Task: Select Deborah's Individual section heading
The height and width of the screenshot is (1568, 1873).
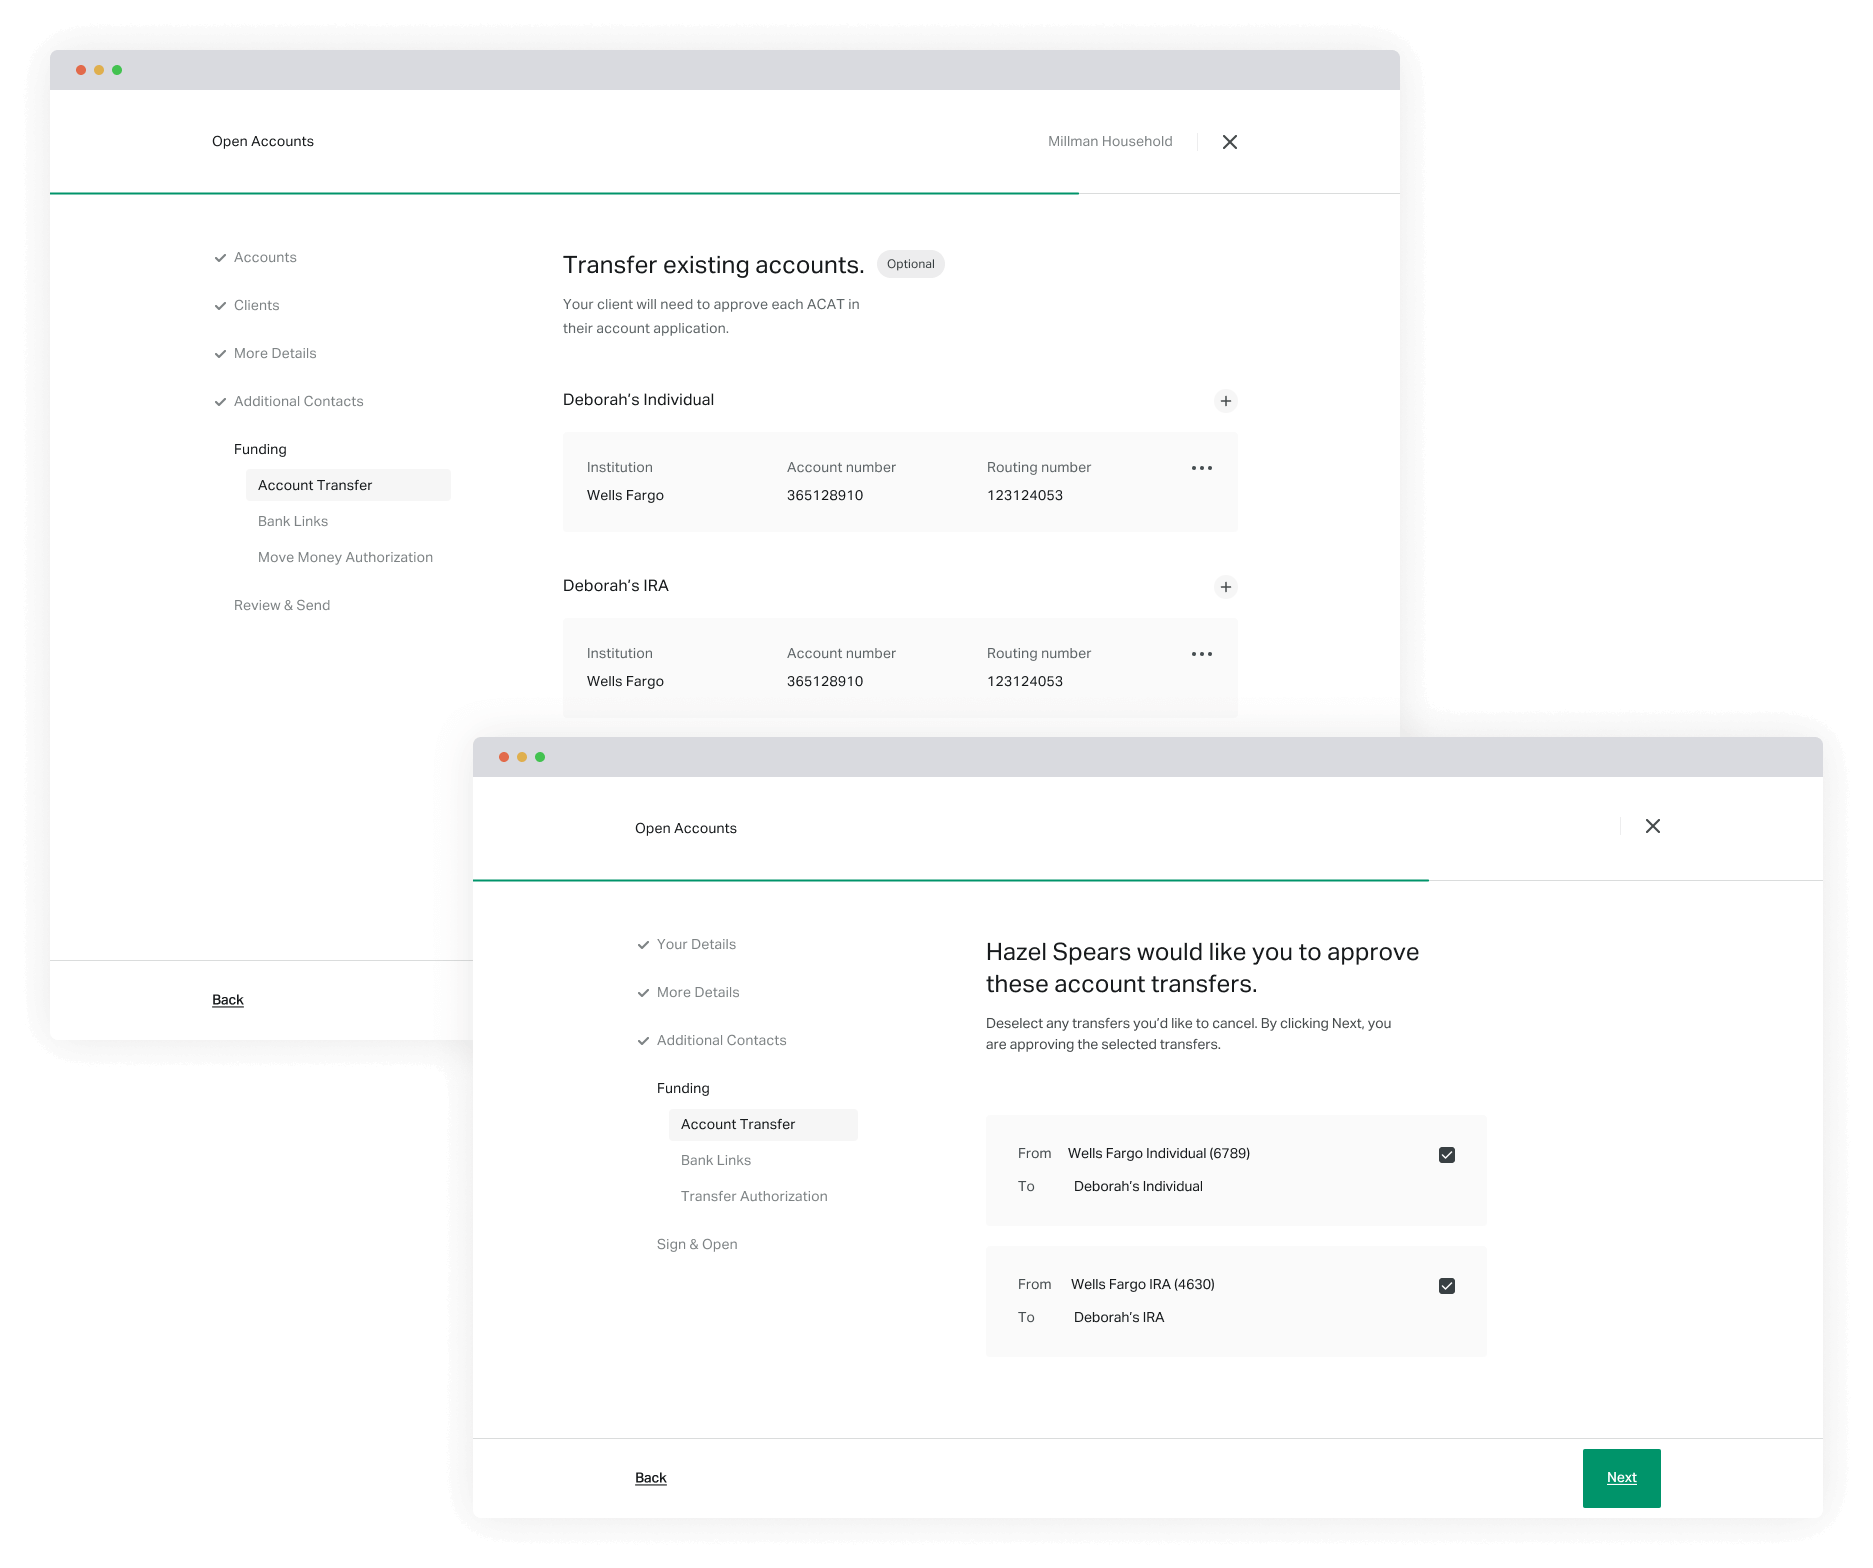Action: [x=639, y=400]
